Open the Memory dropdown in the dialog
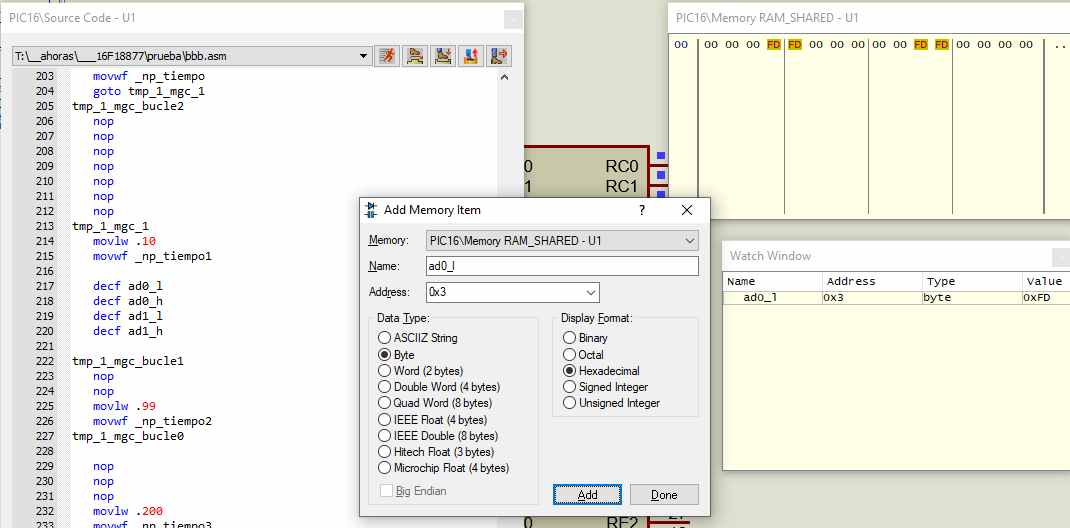This screenshot has height=528, width=1070. pos(562,241)
